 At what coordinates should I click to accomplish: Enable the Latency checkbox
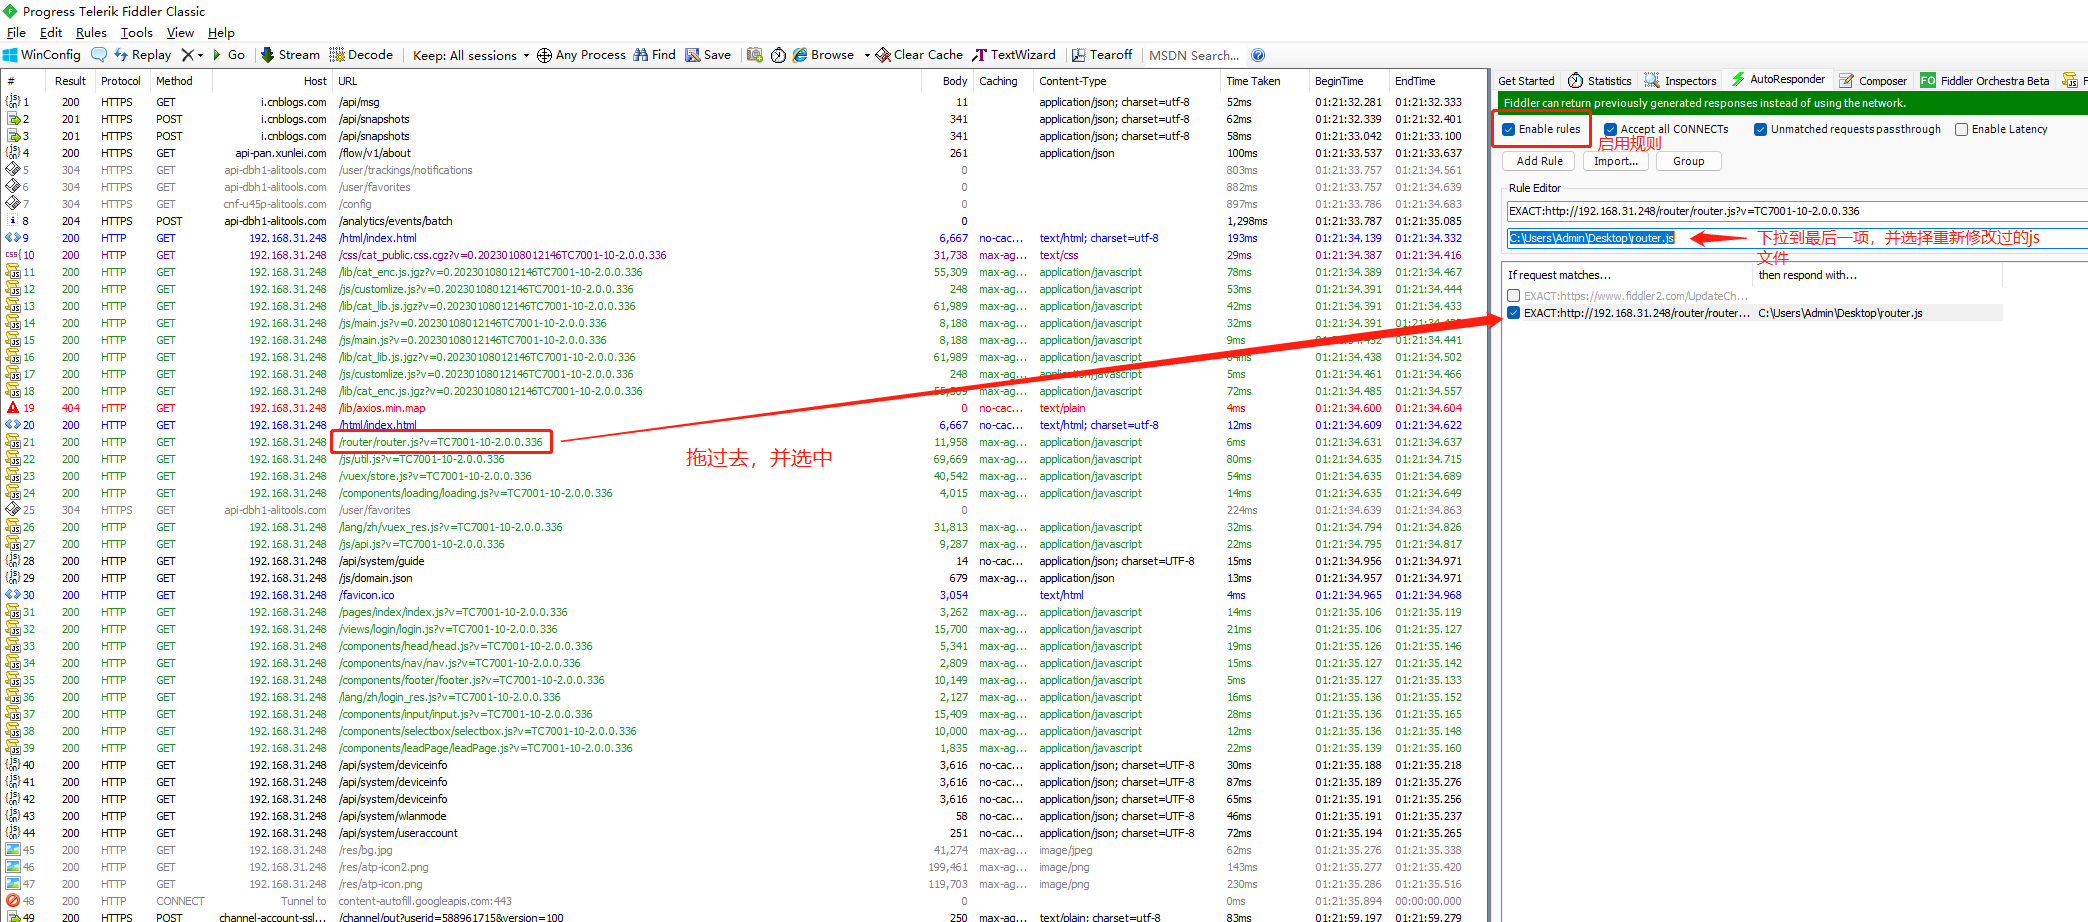(1961, 129)
